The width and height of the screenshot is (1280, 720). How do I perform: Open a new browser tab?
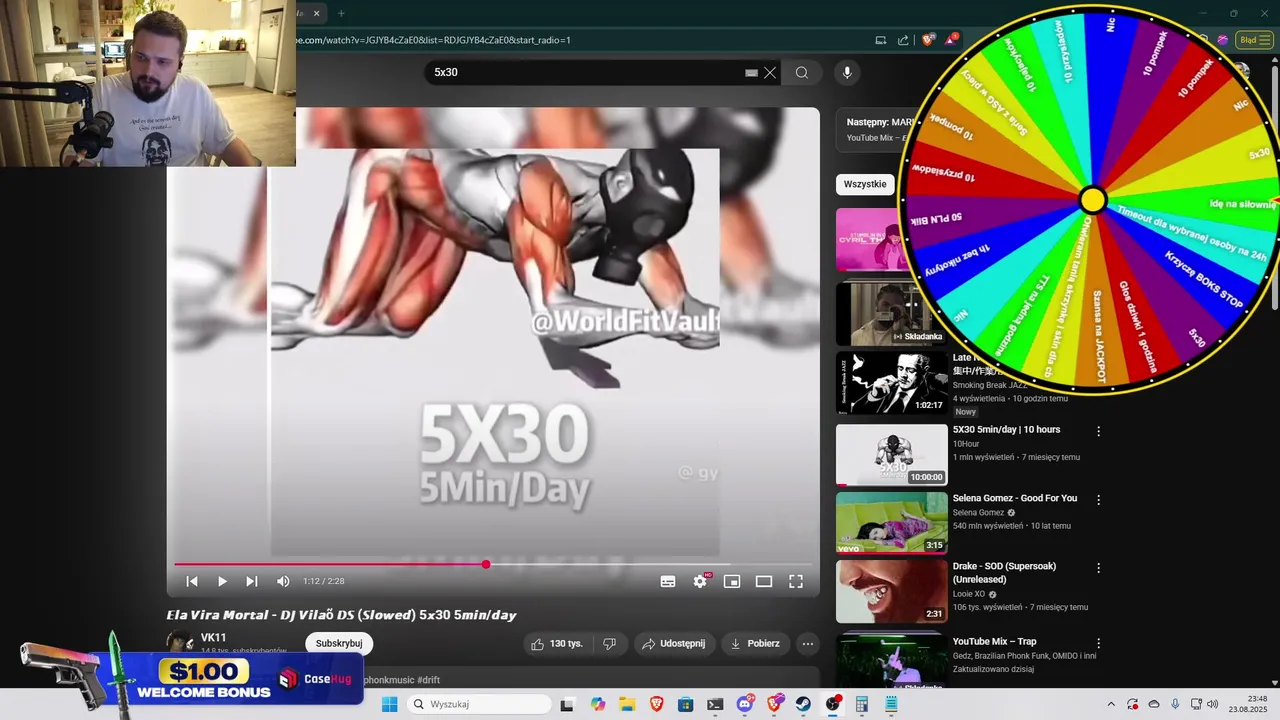tap(341, 13)
